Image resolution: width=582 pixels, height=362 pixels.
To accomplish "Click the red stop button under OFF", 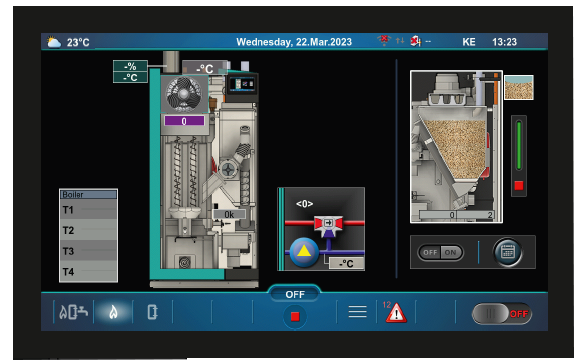I will (295, 316).
